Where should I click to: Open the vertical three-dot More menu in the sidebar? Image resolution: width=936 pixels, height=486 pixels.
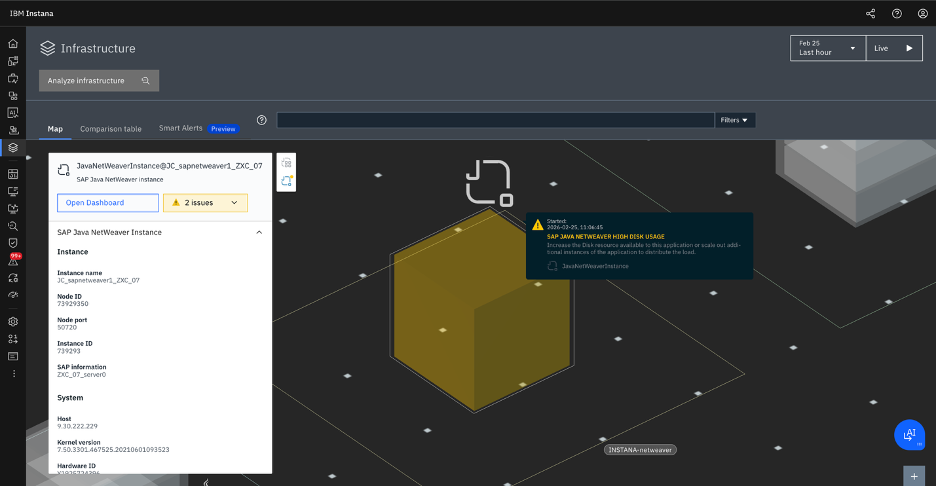point(14,374)
